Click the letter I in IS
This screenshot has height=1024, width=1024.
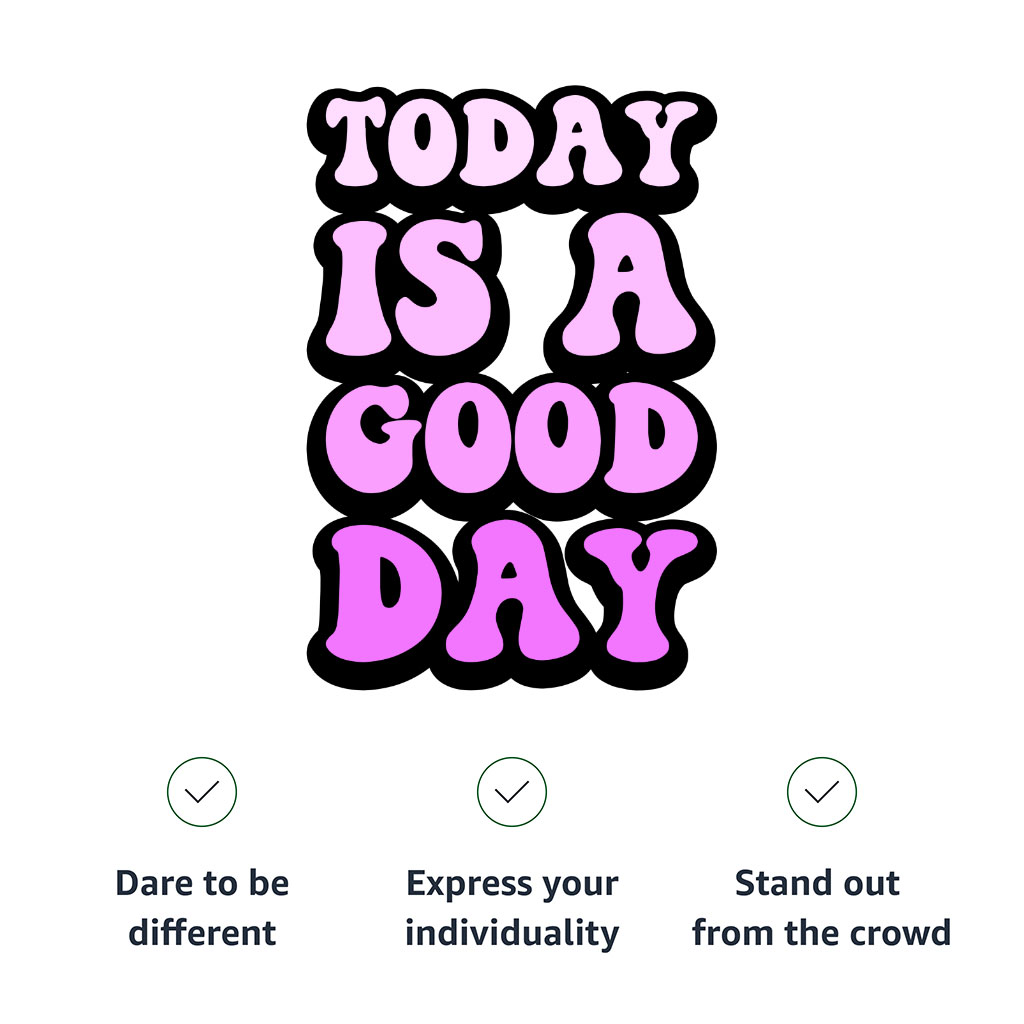350,291
